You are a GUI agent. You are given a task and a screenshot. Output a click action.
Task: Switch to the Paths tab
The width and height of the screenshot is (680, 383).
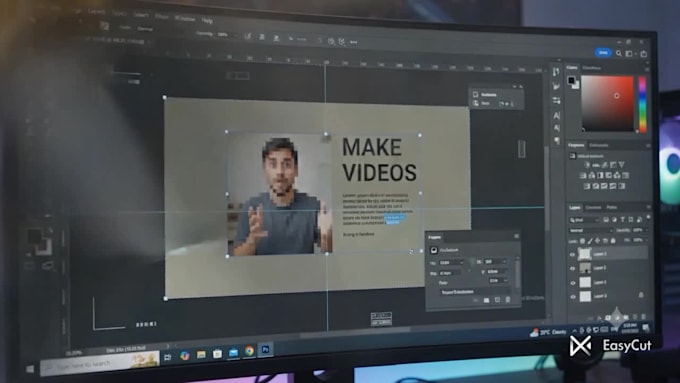pos(611,207)
